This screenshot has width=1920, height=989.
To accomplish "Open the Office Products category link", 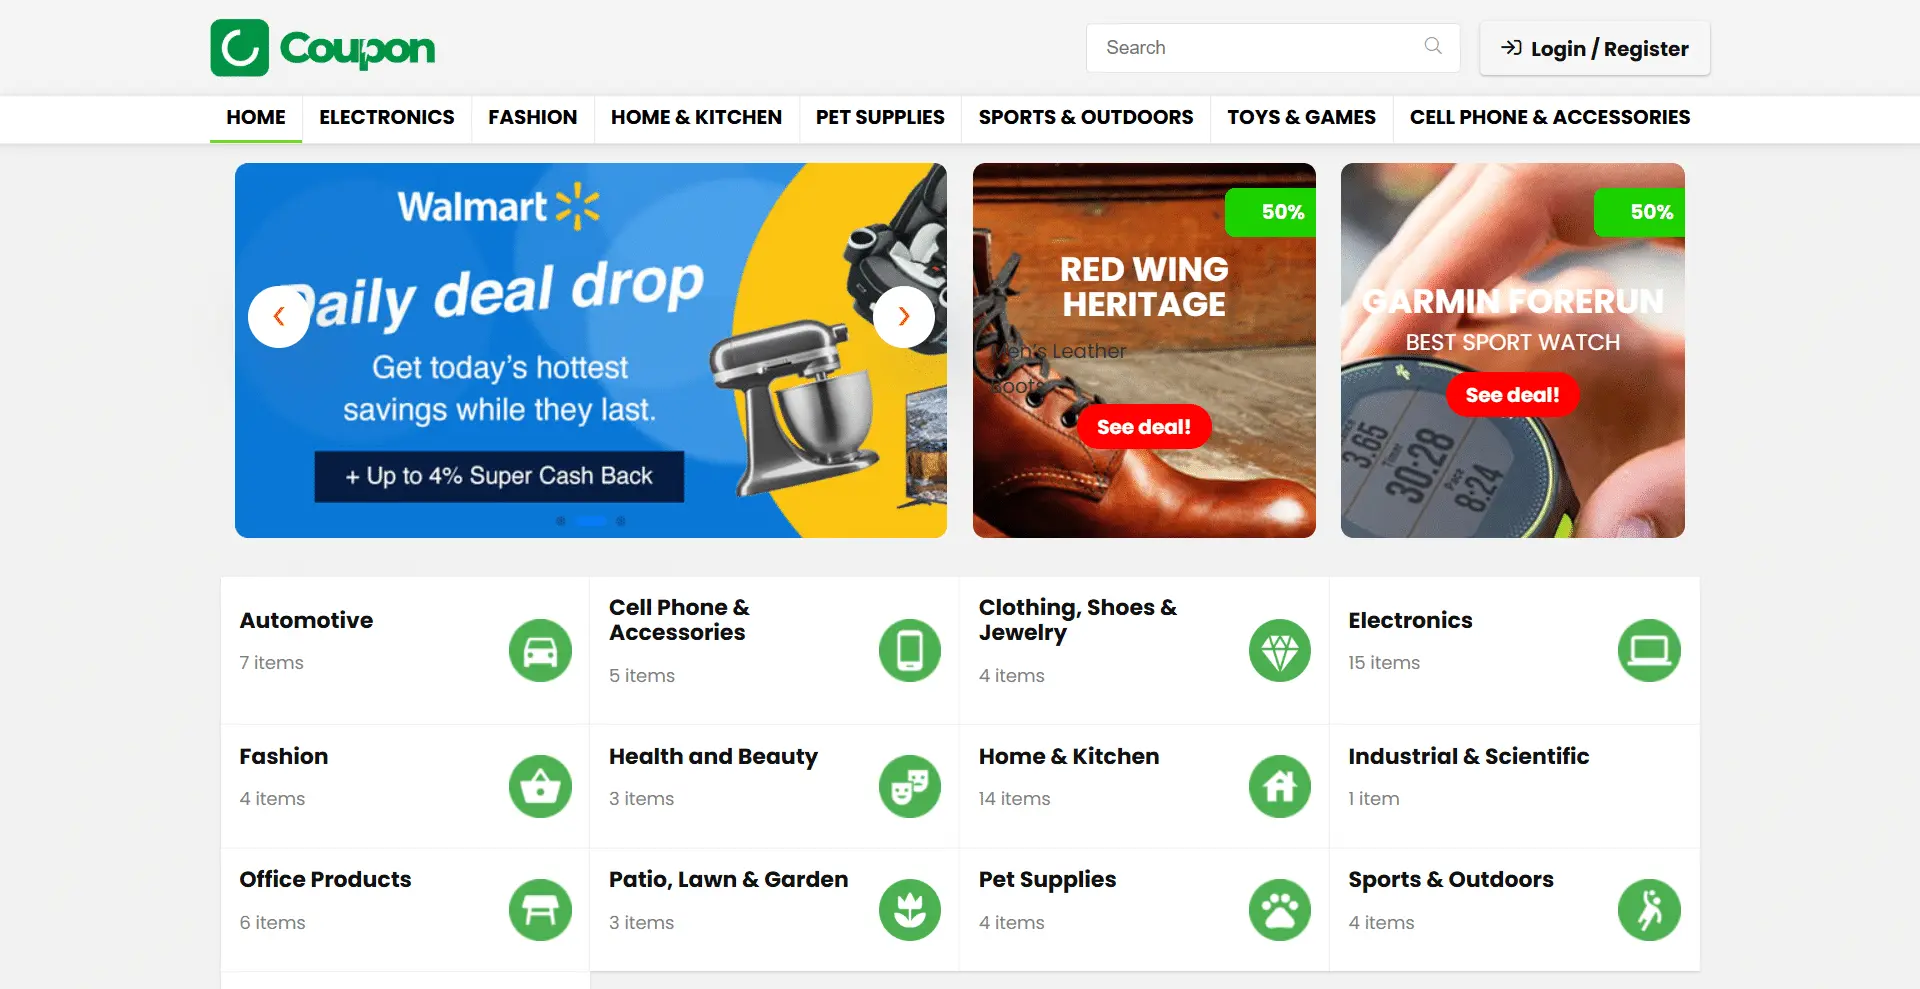I will [325, 880].
